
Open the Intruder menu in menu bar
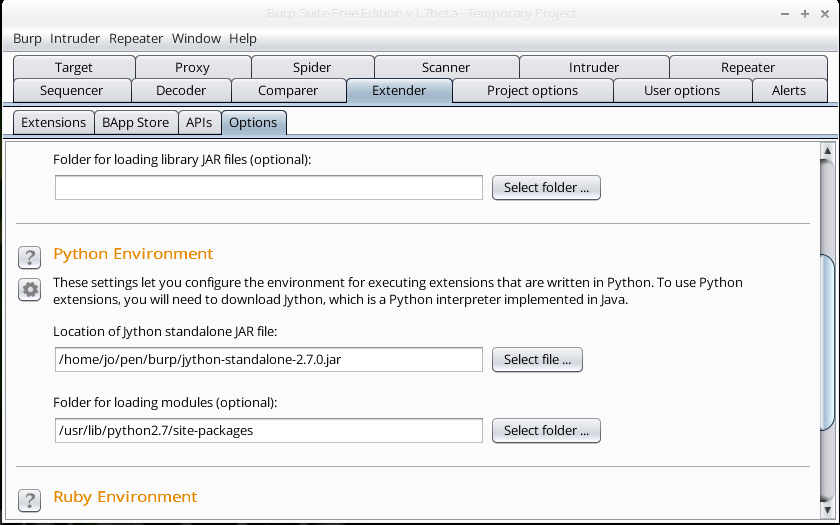(75, 38)
